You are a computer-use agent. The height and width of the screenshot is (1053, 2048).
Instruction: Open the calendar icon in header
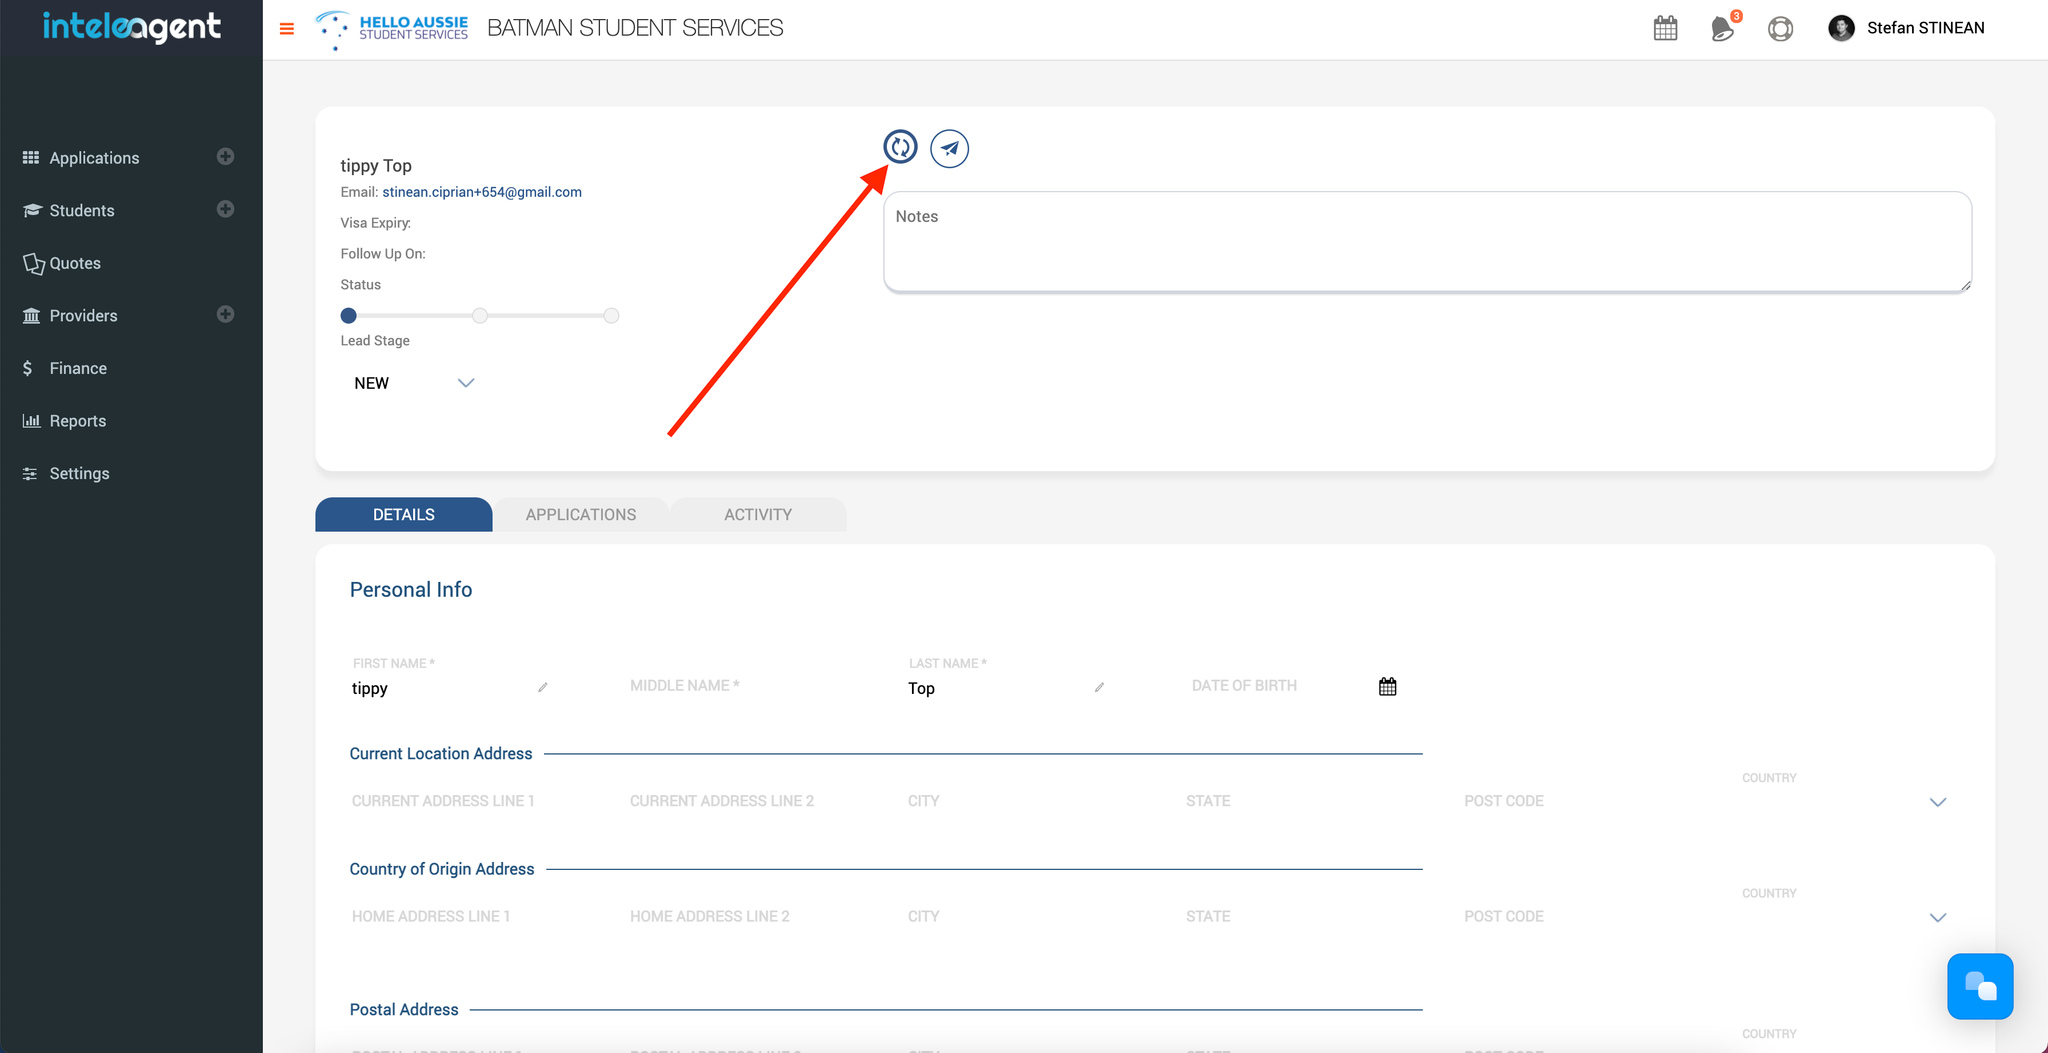(x=1665, y=28)
